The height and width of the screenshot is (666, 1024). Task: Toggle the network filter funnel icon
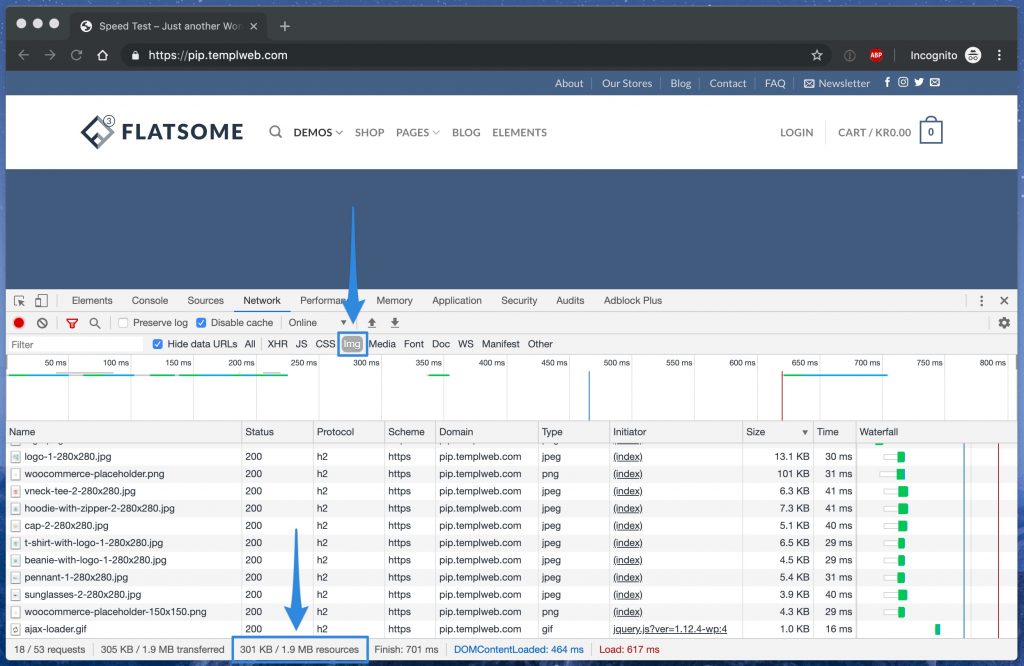(72, 323)
